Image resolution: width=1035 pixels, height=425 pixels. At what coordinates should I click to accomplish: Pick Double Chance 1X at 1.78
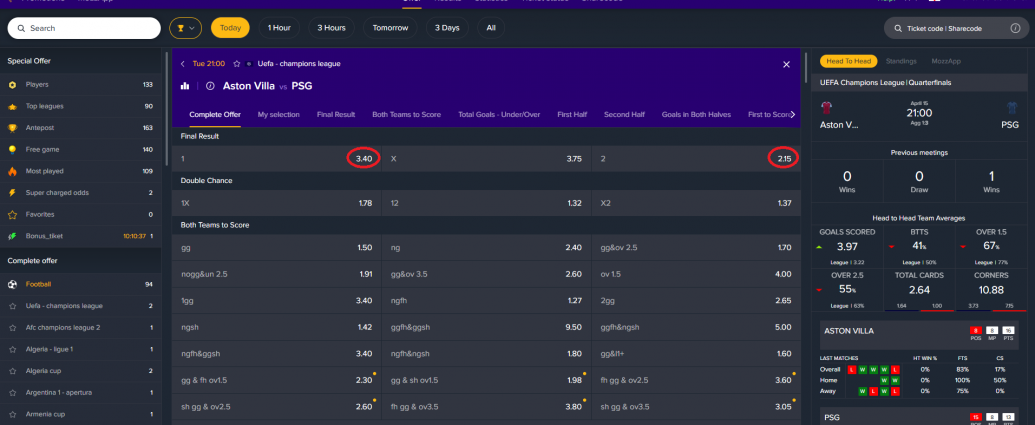tap(277, 203)
